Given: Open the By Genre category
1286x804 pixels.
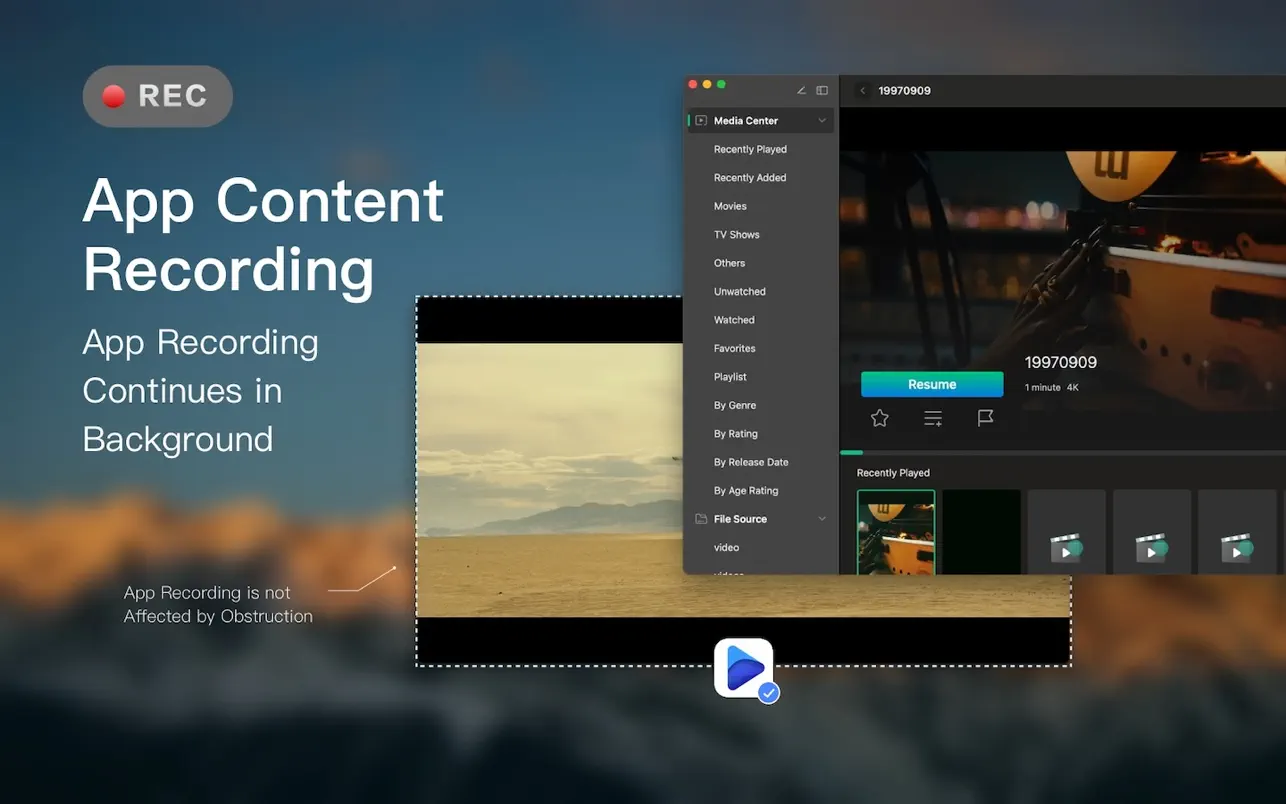Looking at the screenshot, I should 734,405.
